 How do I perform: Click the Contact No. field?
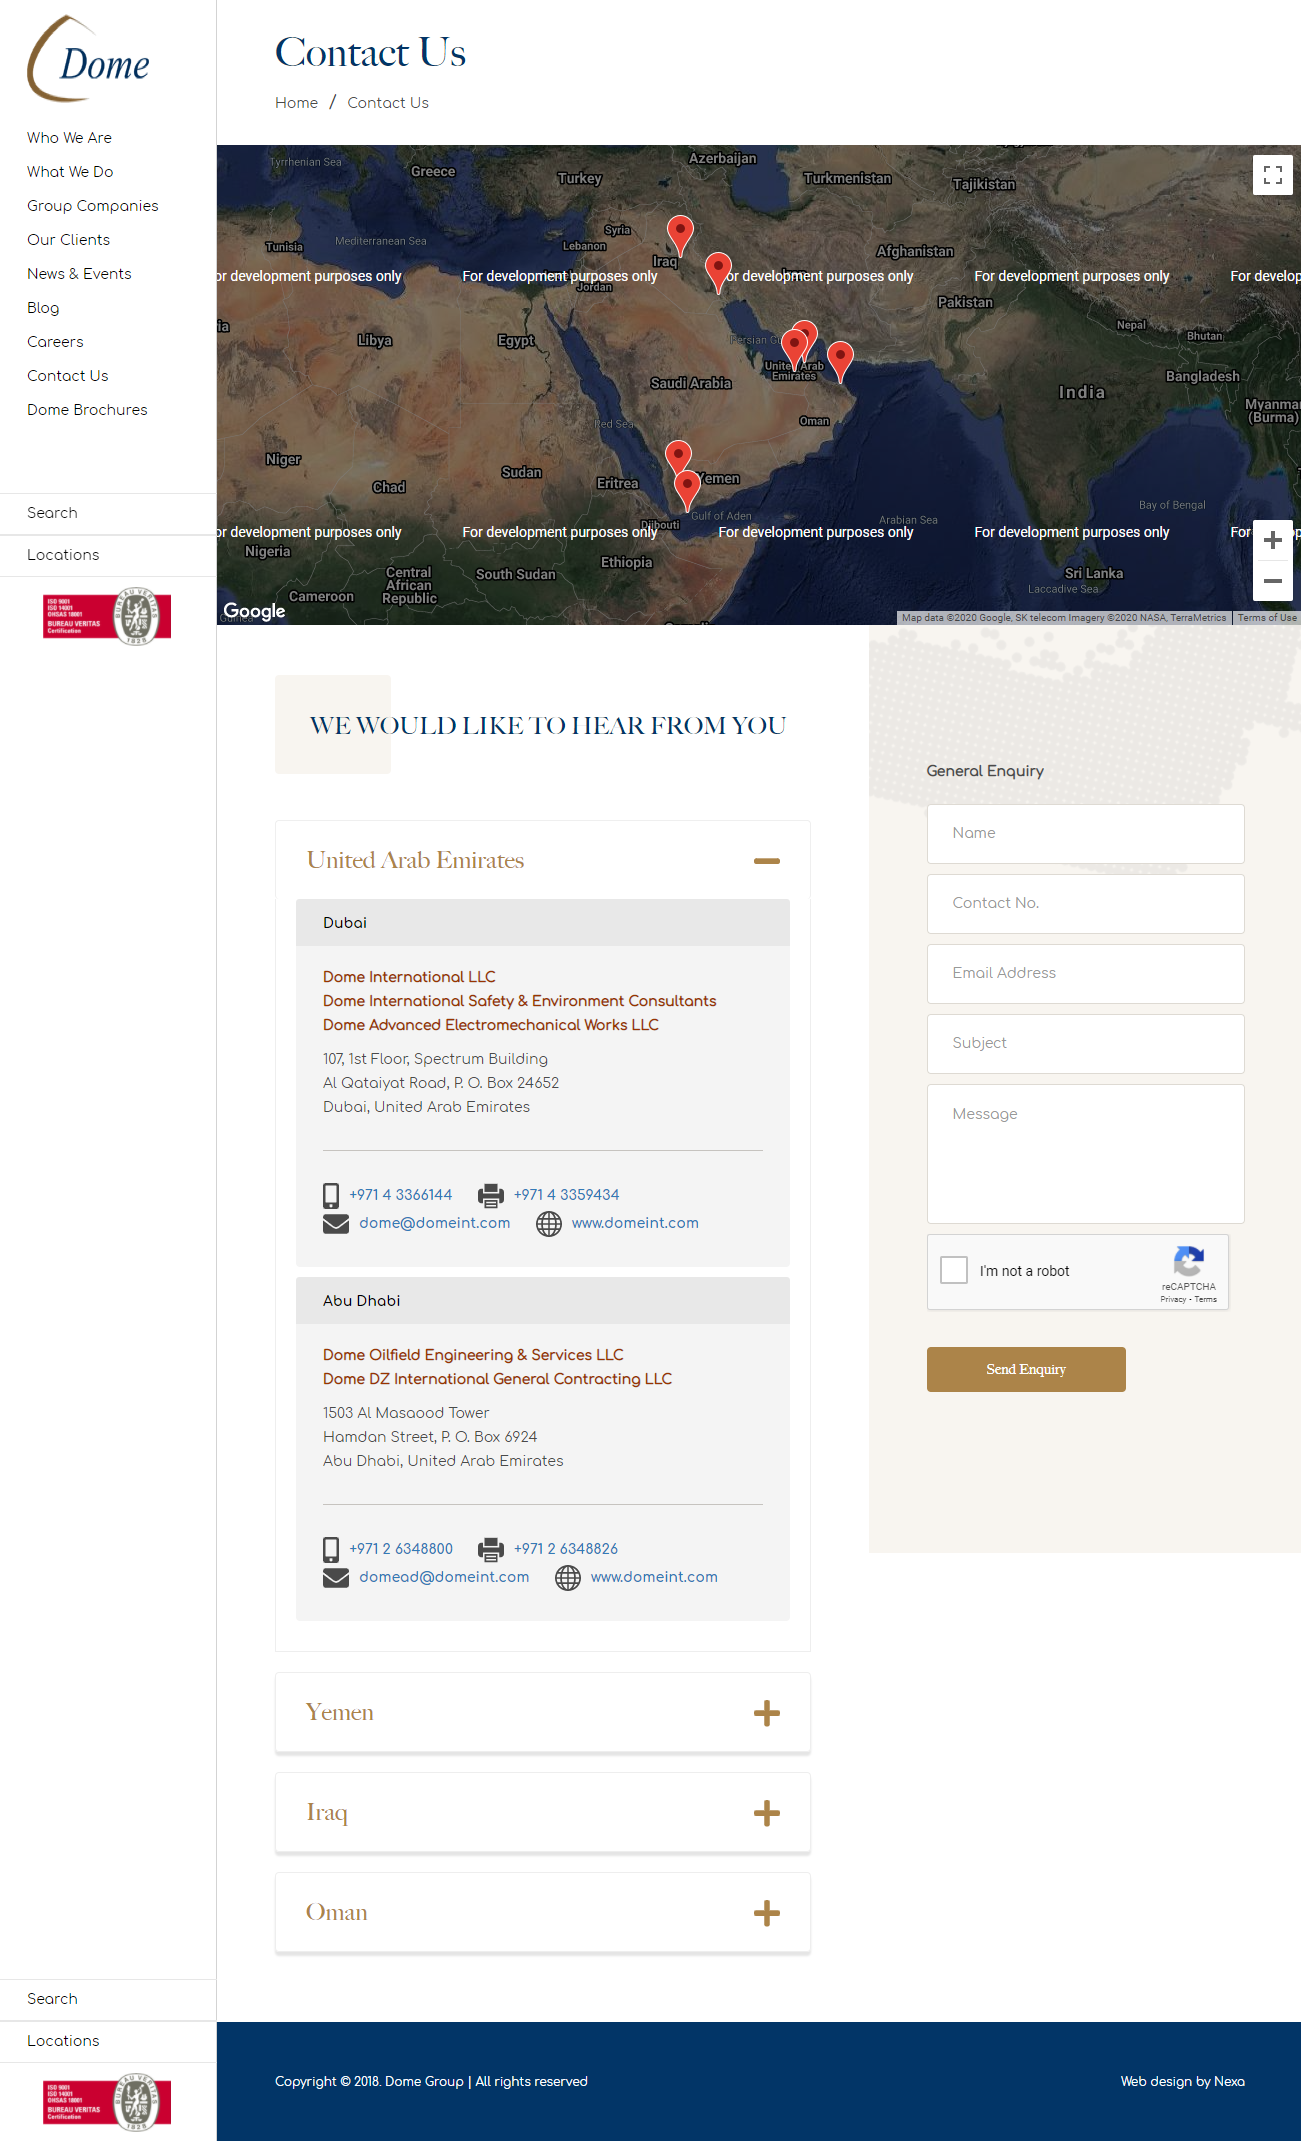[x=1085, y=904]
